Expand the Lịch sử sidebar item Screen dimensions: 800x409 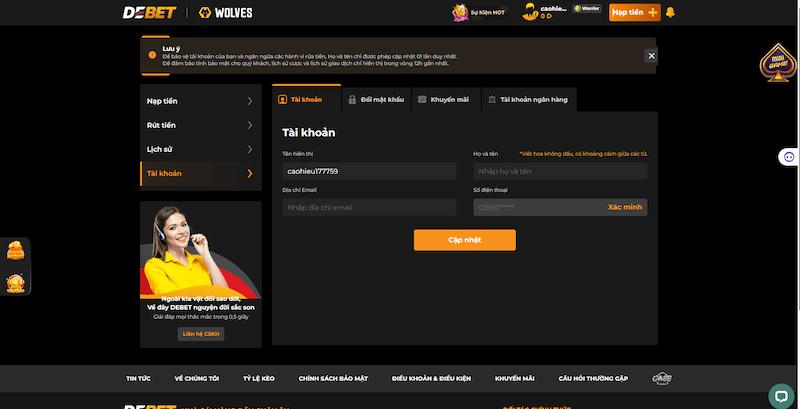pos(199,149)
